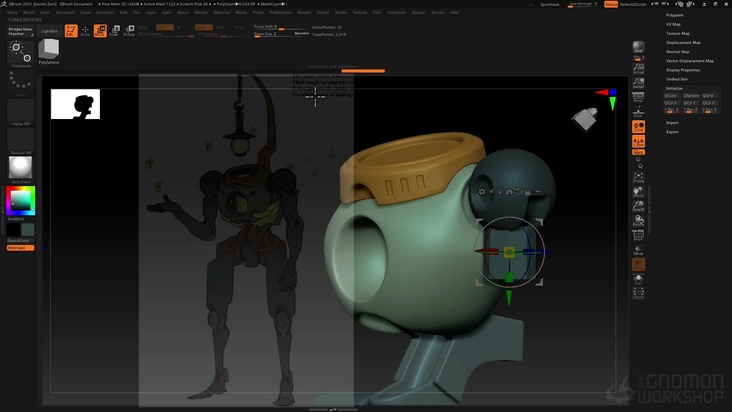Expand the Displacement Map subpalette

point(684,43)
